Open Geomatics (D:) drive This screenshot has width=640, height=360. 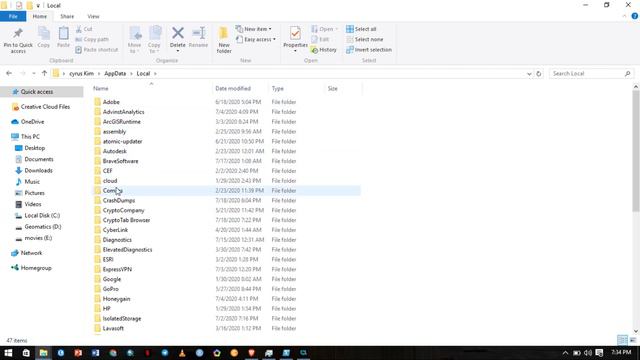tap(38, 227)
